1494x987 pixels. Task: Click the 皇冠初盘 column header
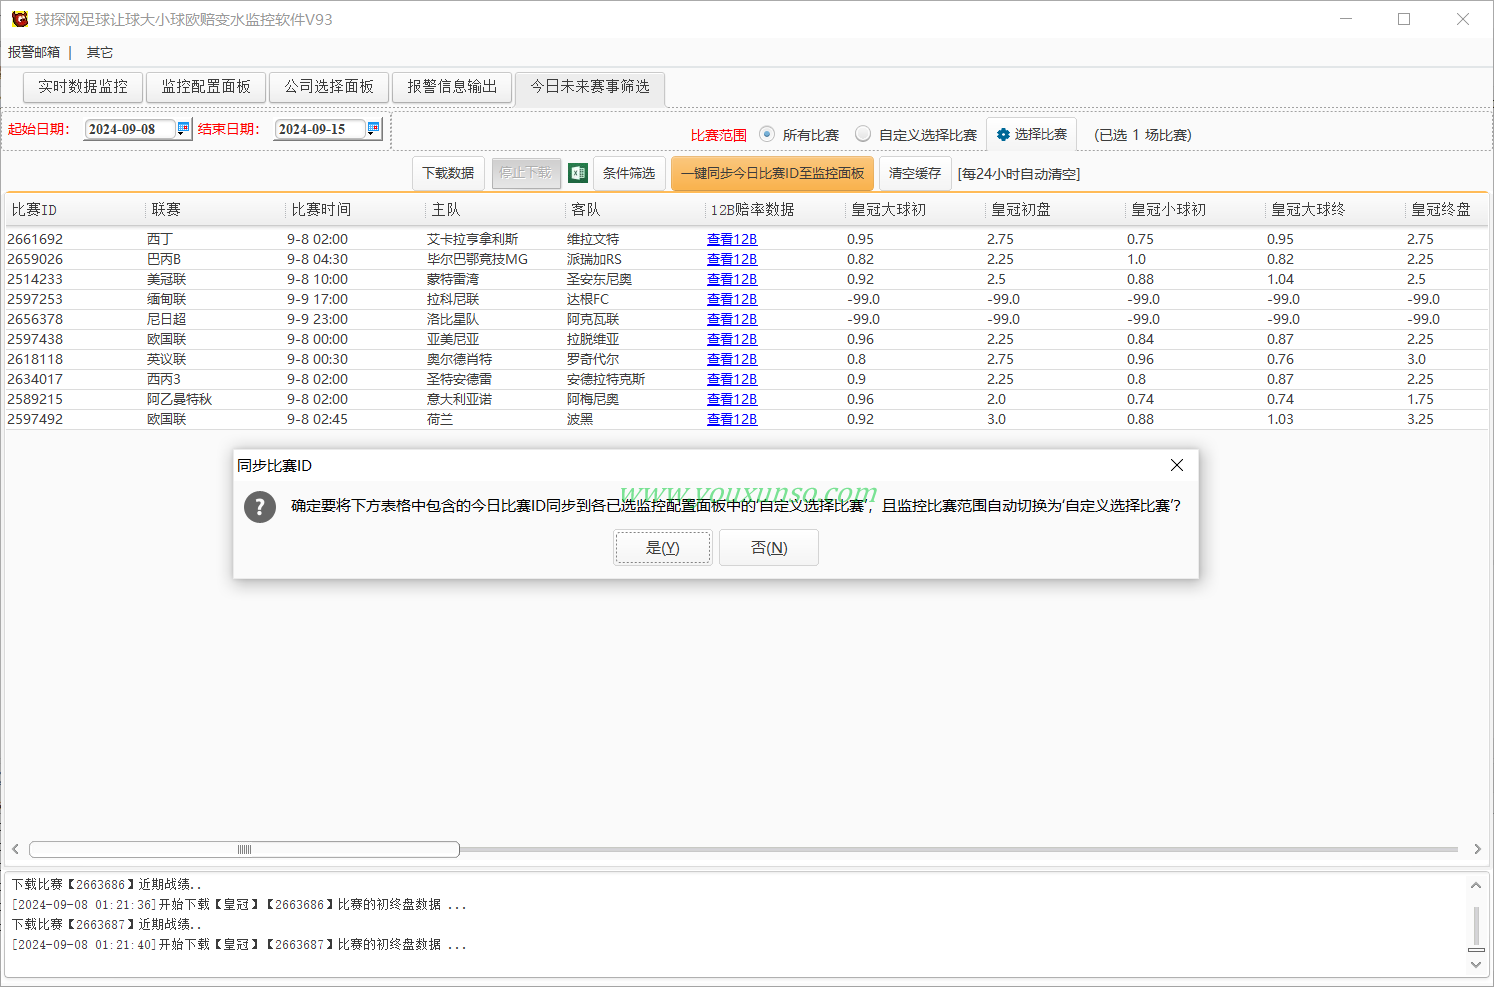tap(1055, 210)
